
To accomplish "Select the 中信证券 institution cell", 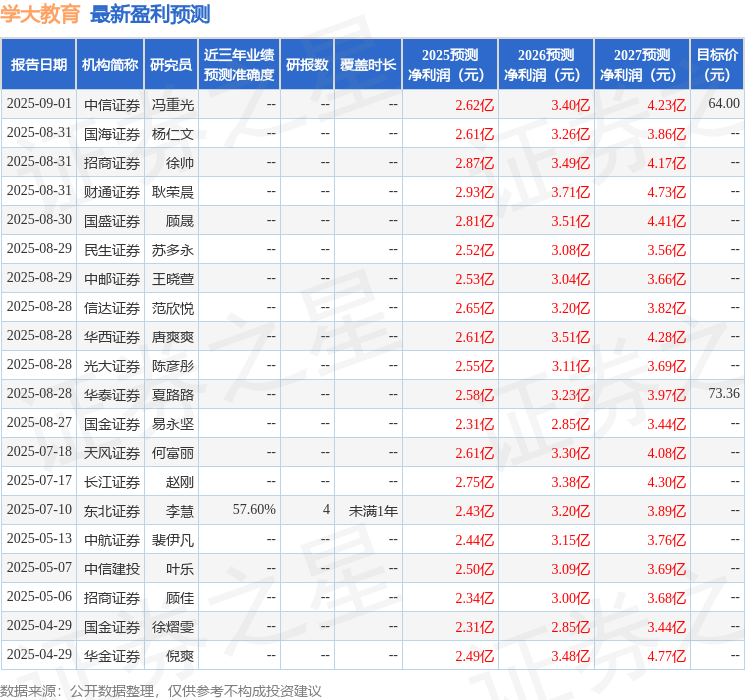I will point(112,105).
